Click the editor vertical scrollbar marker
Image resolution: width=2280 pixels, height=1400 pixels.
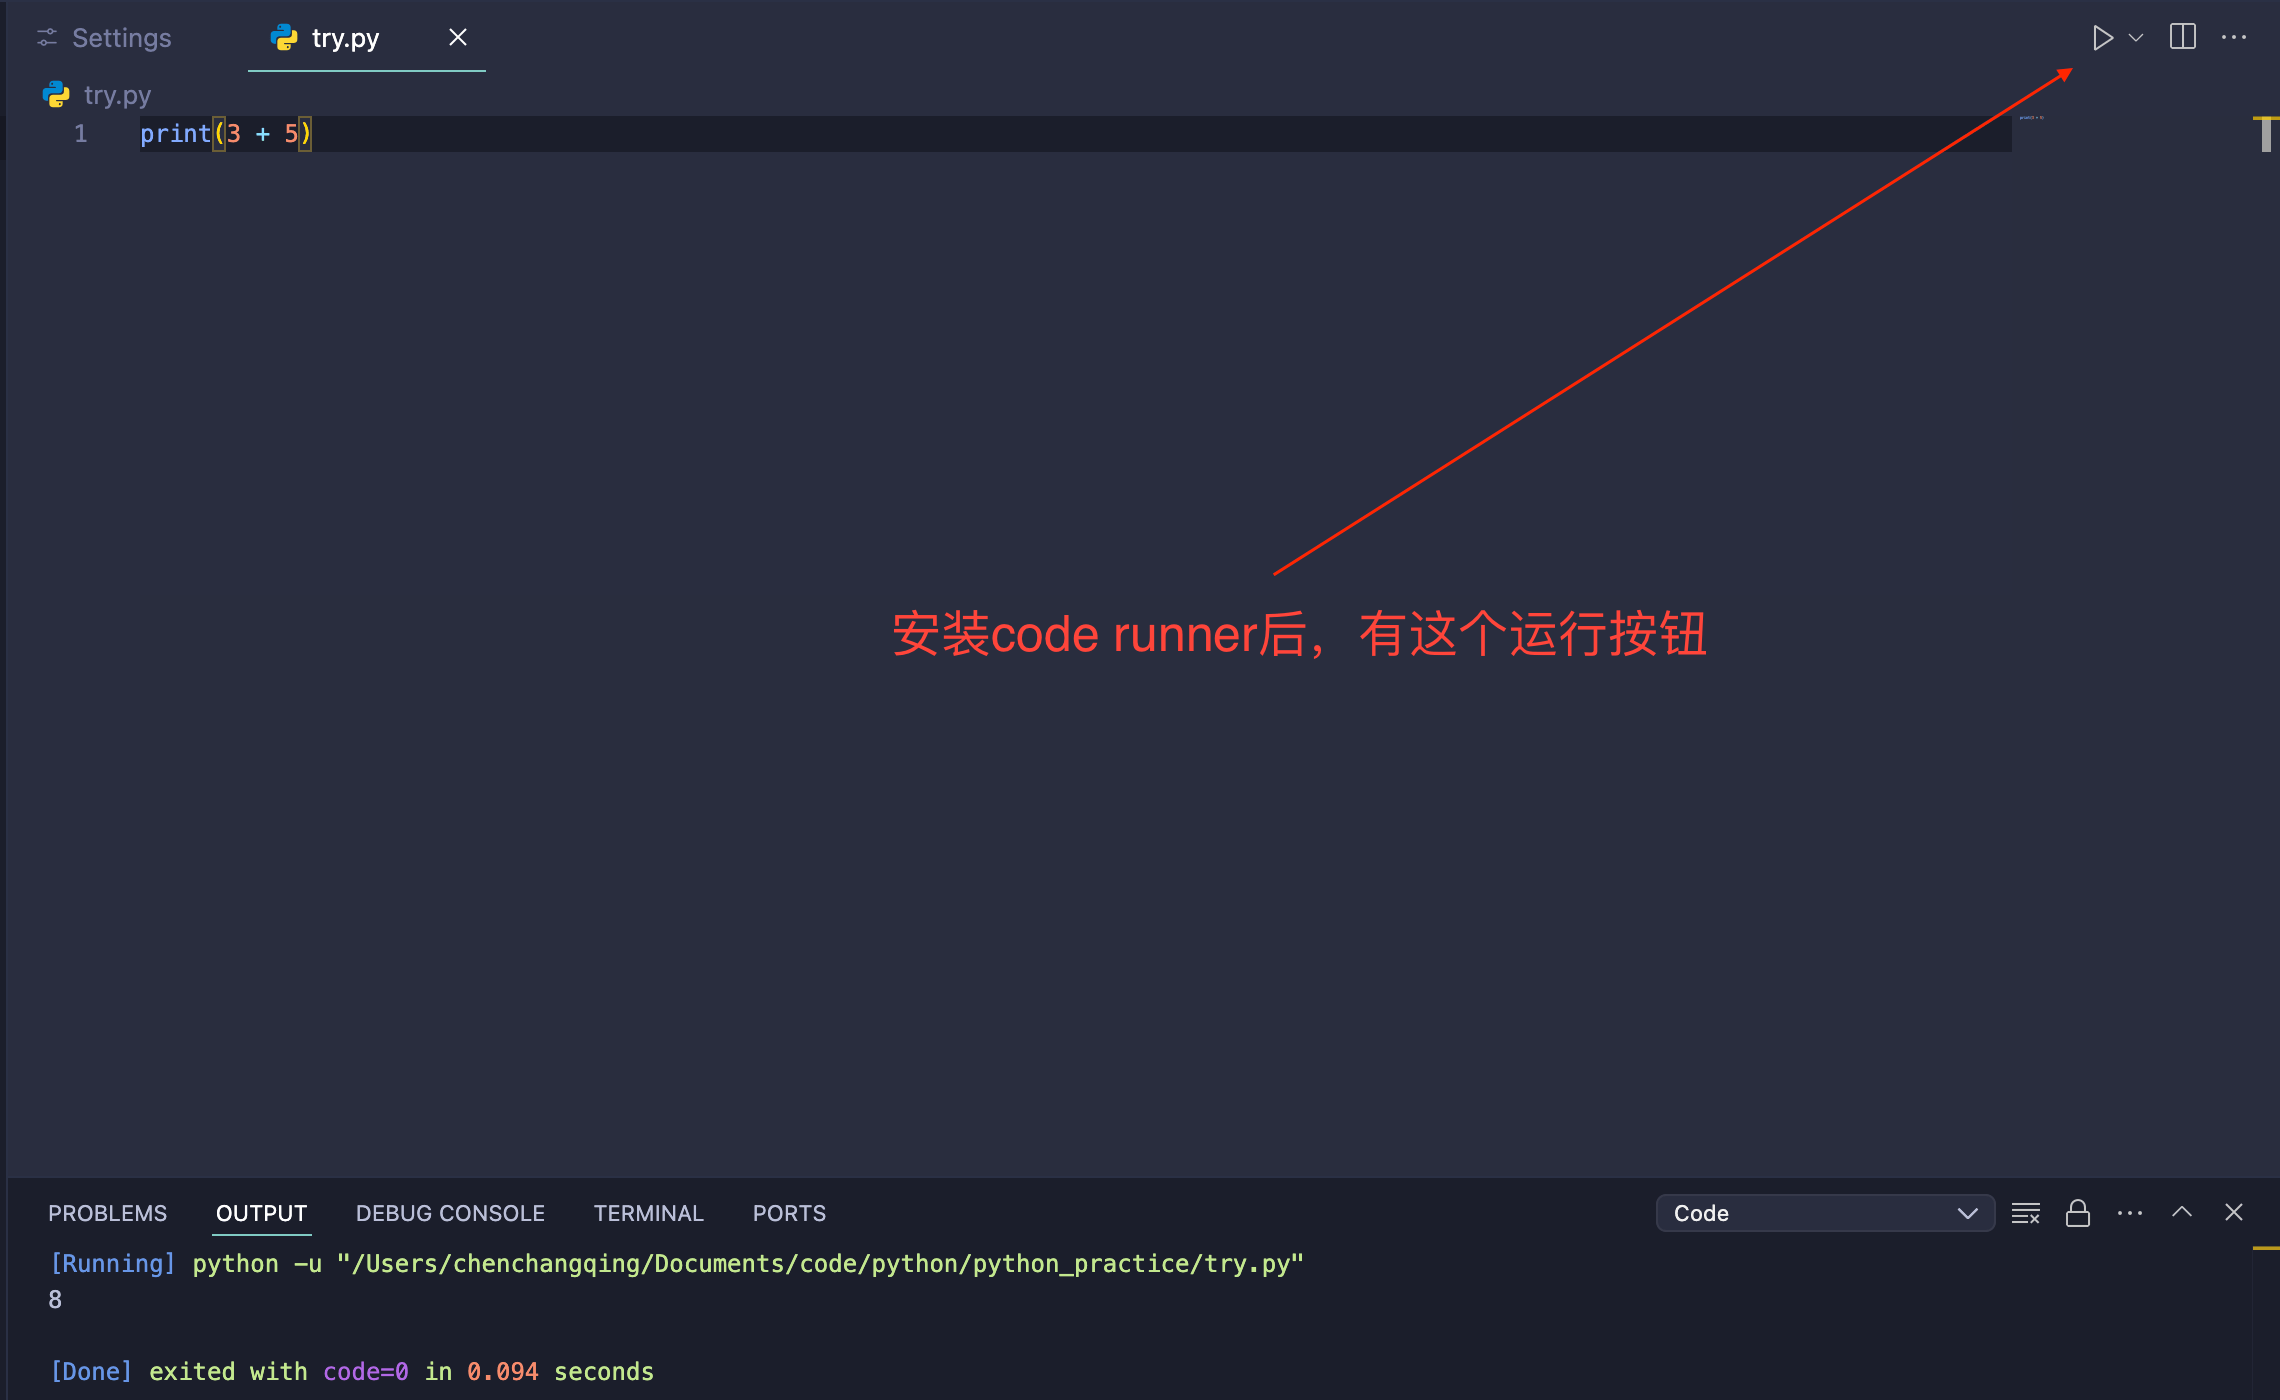tap(2266, 135)
